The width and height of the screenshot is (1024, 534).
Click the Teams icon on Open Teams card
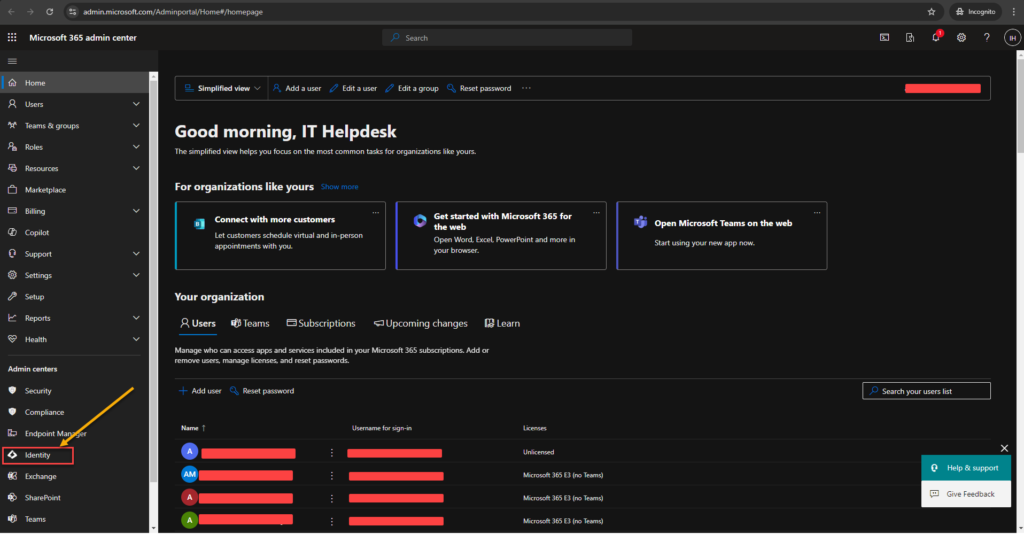click(x=640, y=223)
